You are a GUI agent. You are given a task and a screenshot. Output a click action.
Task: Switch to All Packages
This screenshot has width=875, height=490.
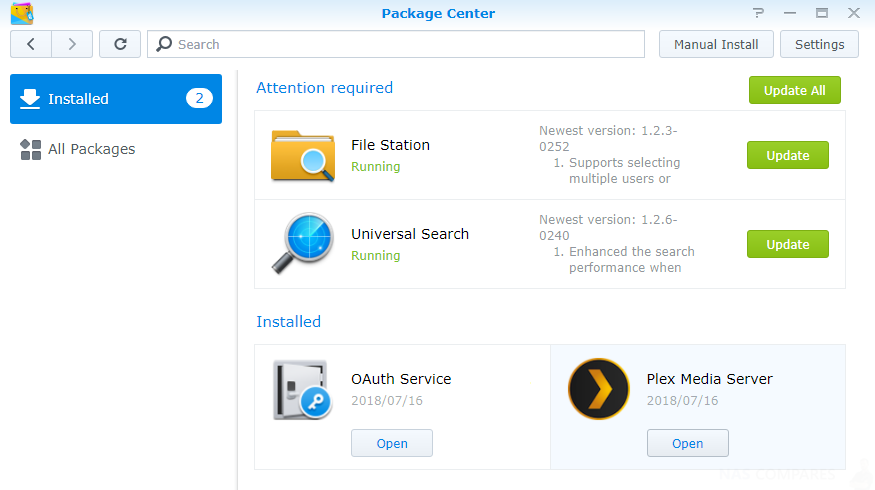116,149
